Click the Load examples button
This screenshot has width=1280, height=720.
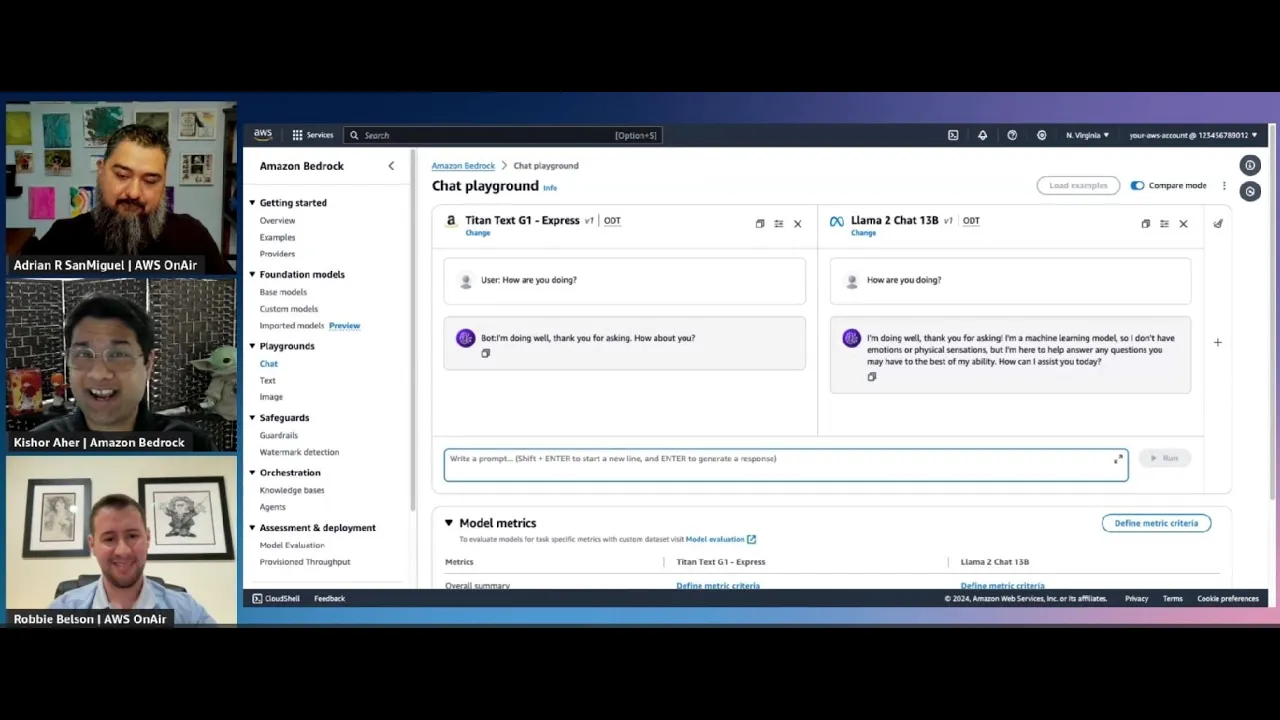tap(1078, 185)
